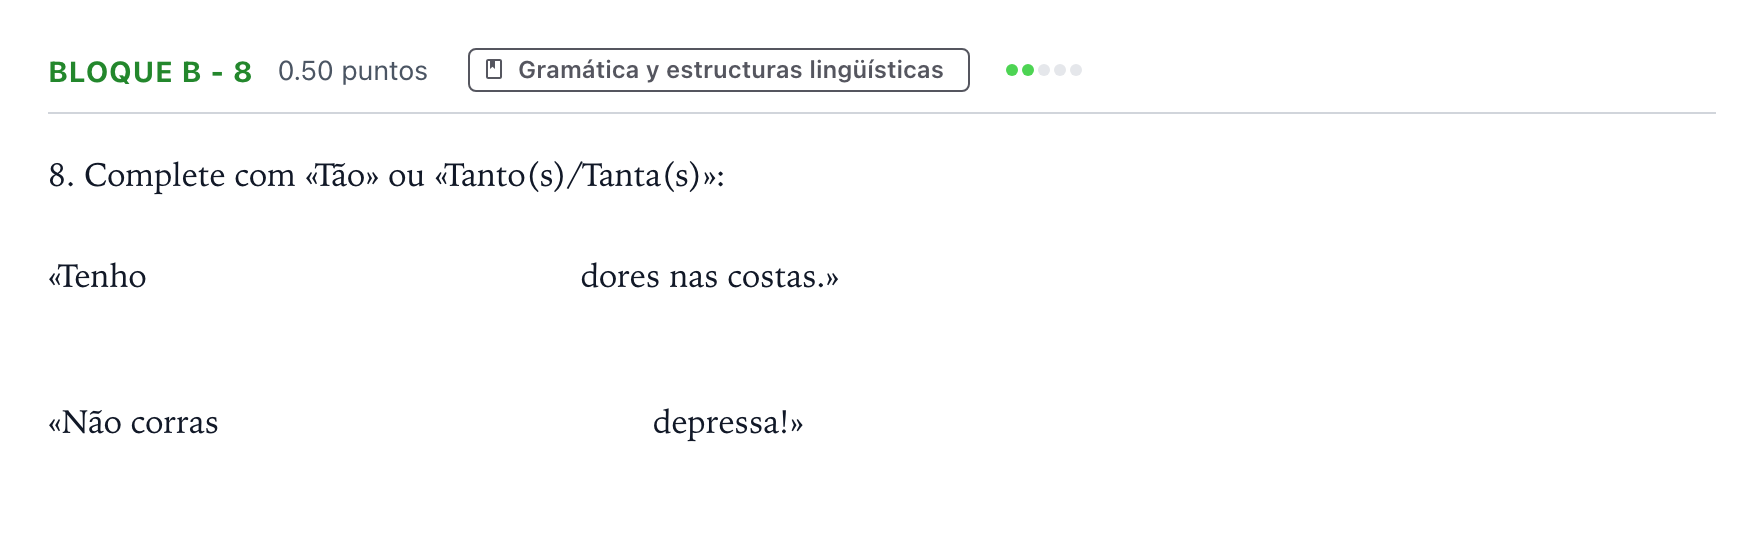Click the word Complete in the instruction
Screen dimensions: 1764x556
click(x=154, y=177)
